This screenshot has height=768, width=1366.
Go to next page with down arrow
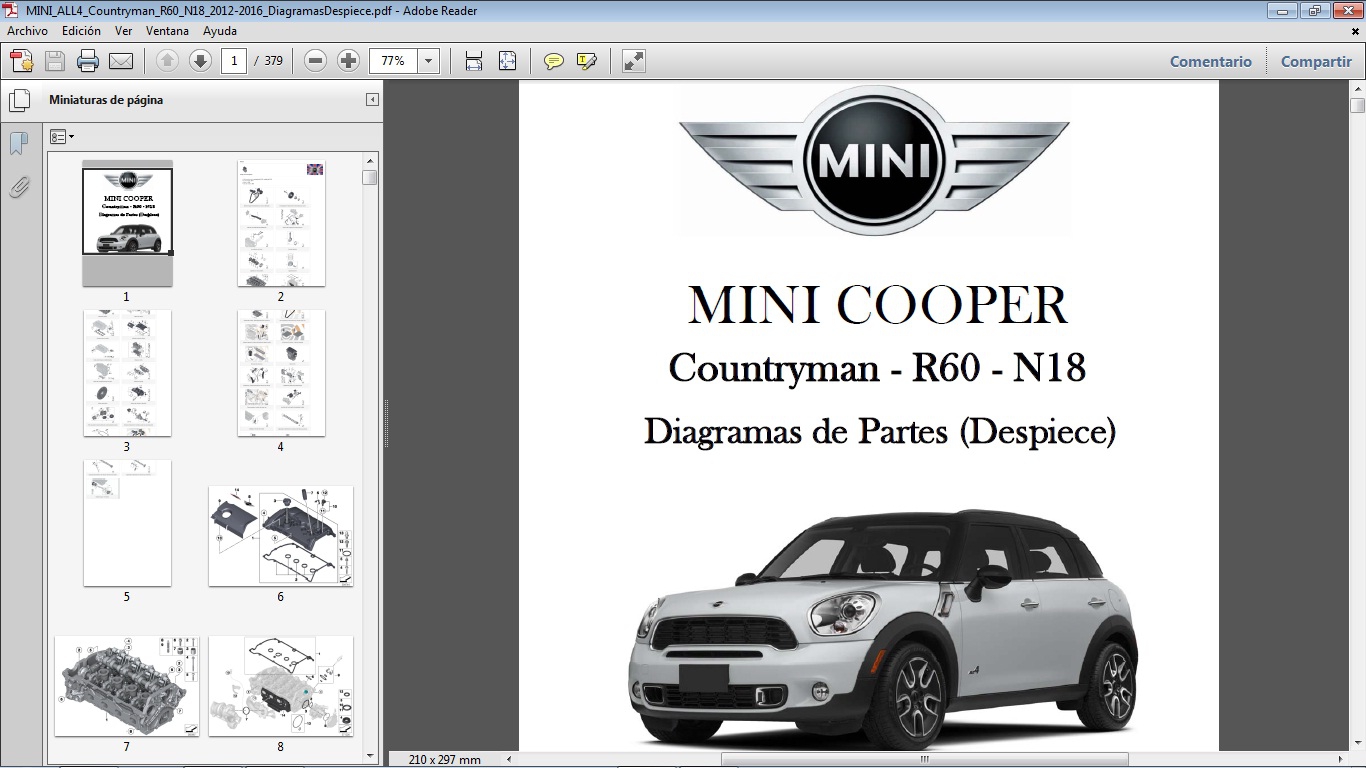point(200,61)
